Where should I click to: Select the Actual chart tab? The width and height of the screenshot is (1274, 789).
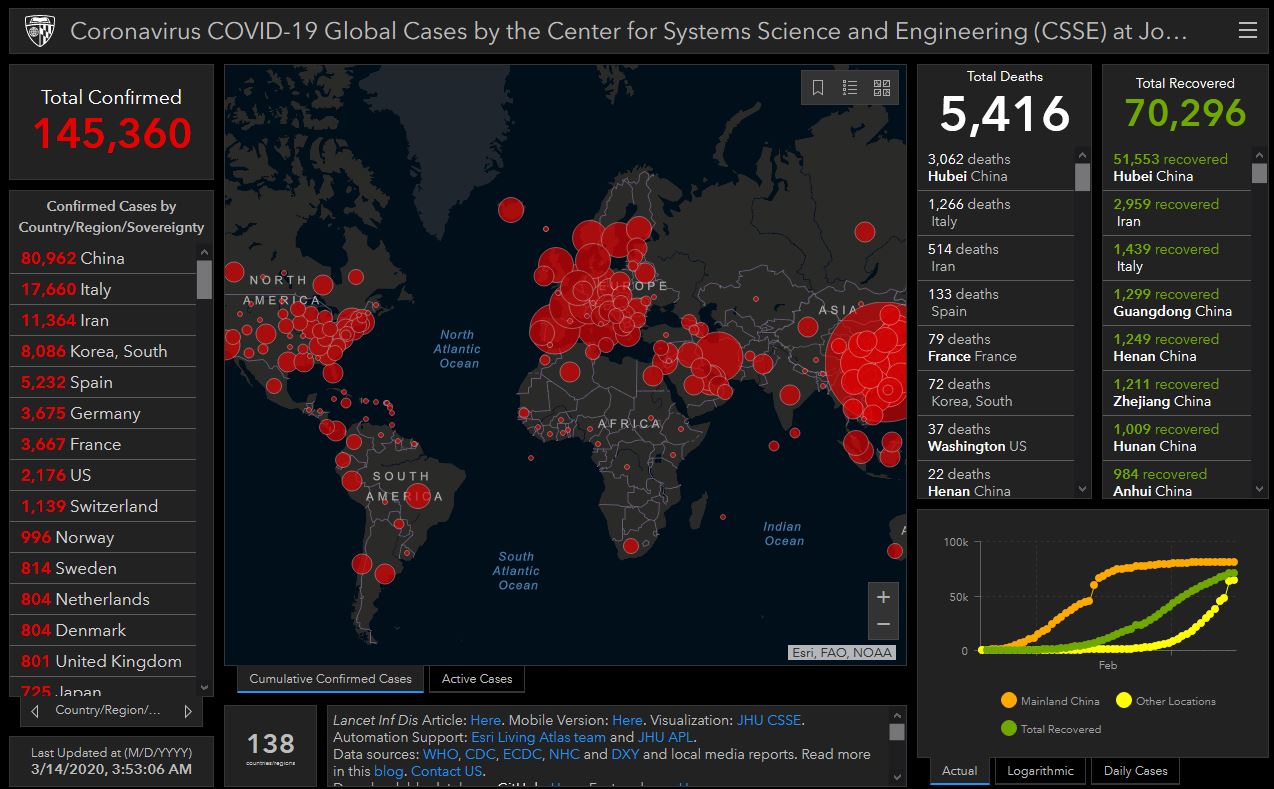point(960,771)
